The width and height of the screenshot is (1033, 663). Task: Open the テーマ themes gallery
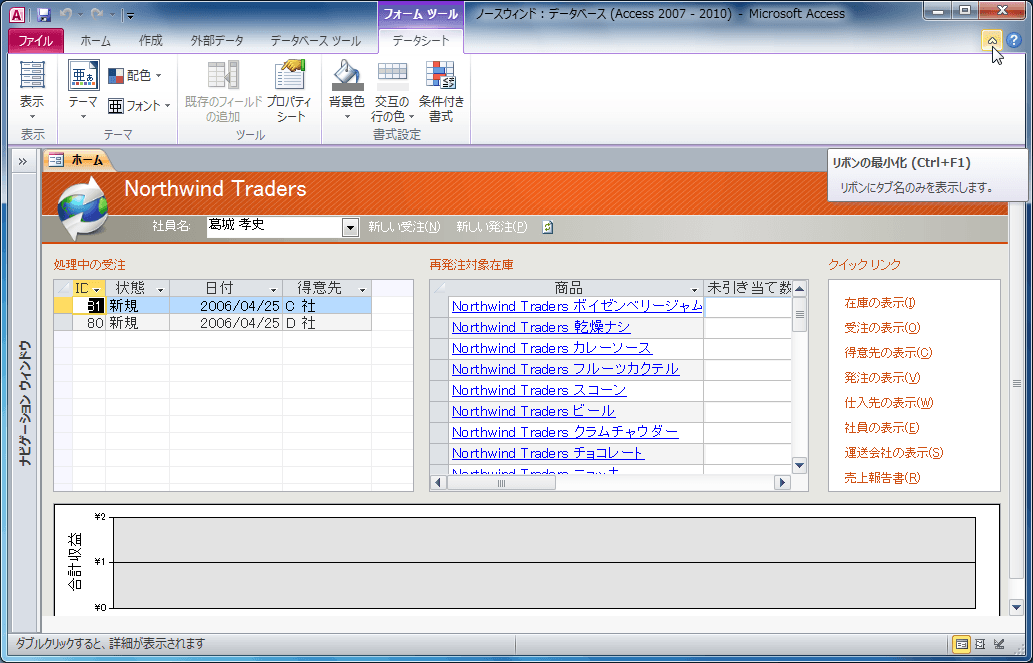tap(83, 91)
